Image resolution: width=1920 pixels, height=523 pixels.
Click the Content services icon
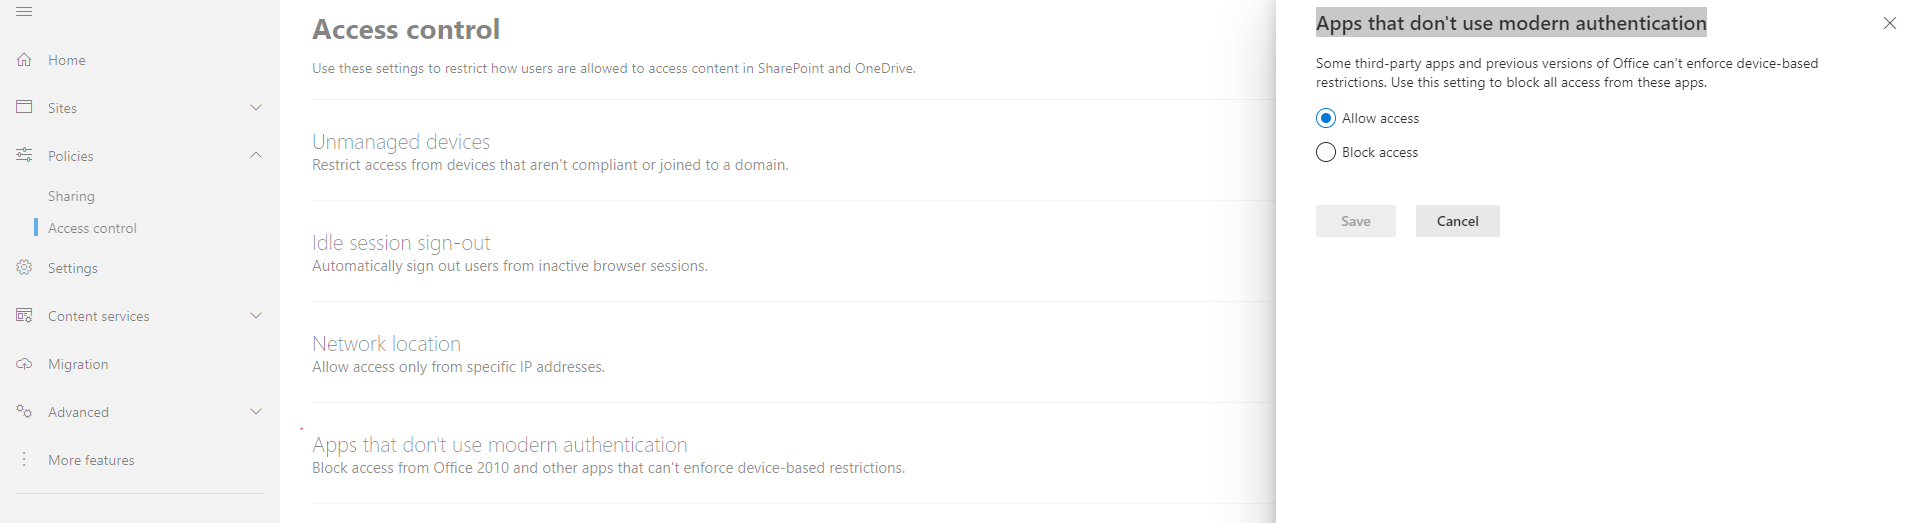click(x=24, y=315)
